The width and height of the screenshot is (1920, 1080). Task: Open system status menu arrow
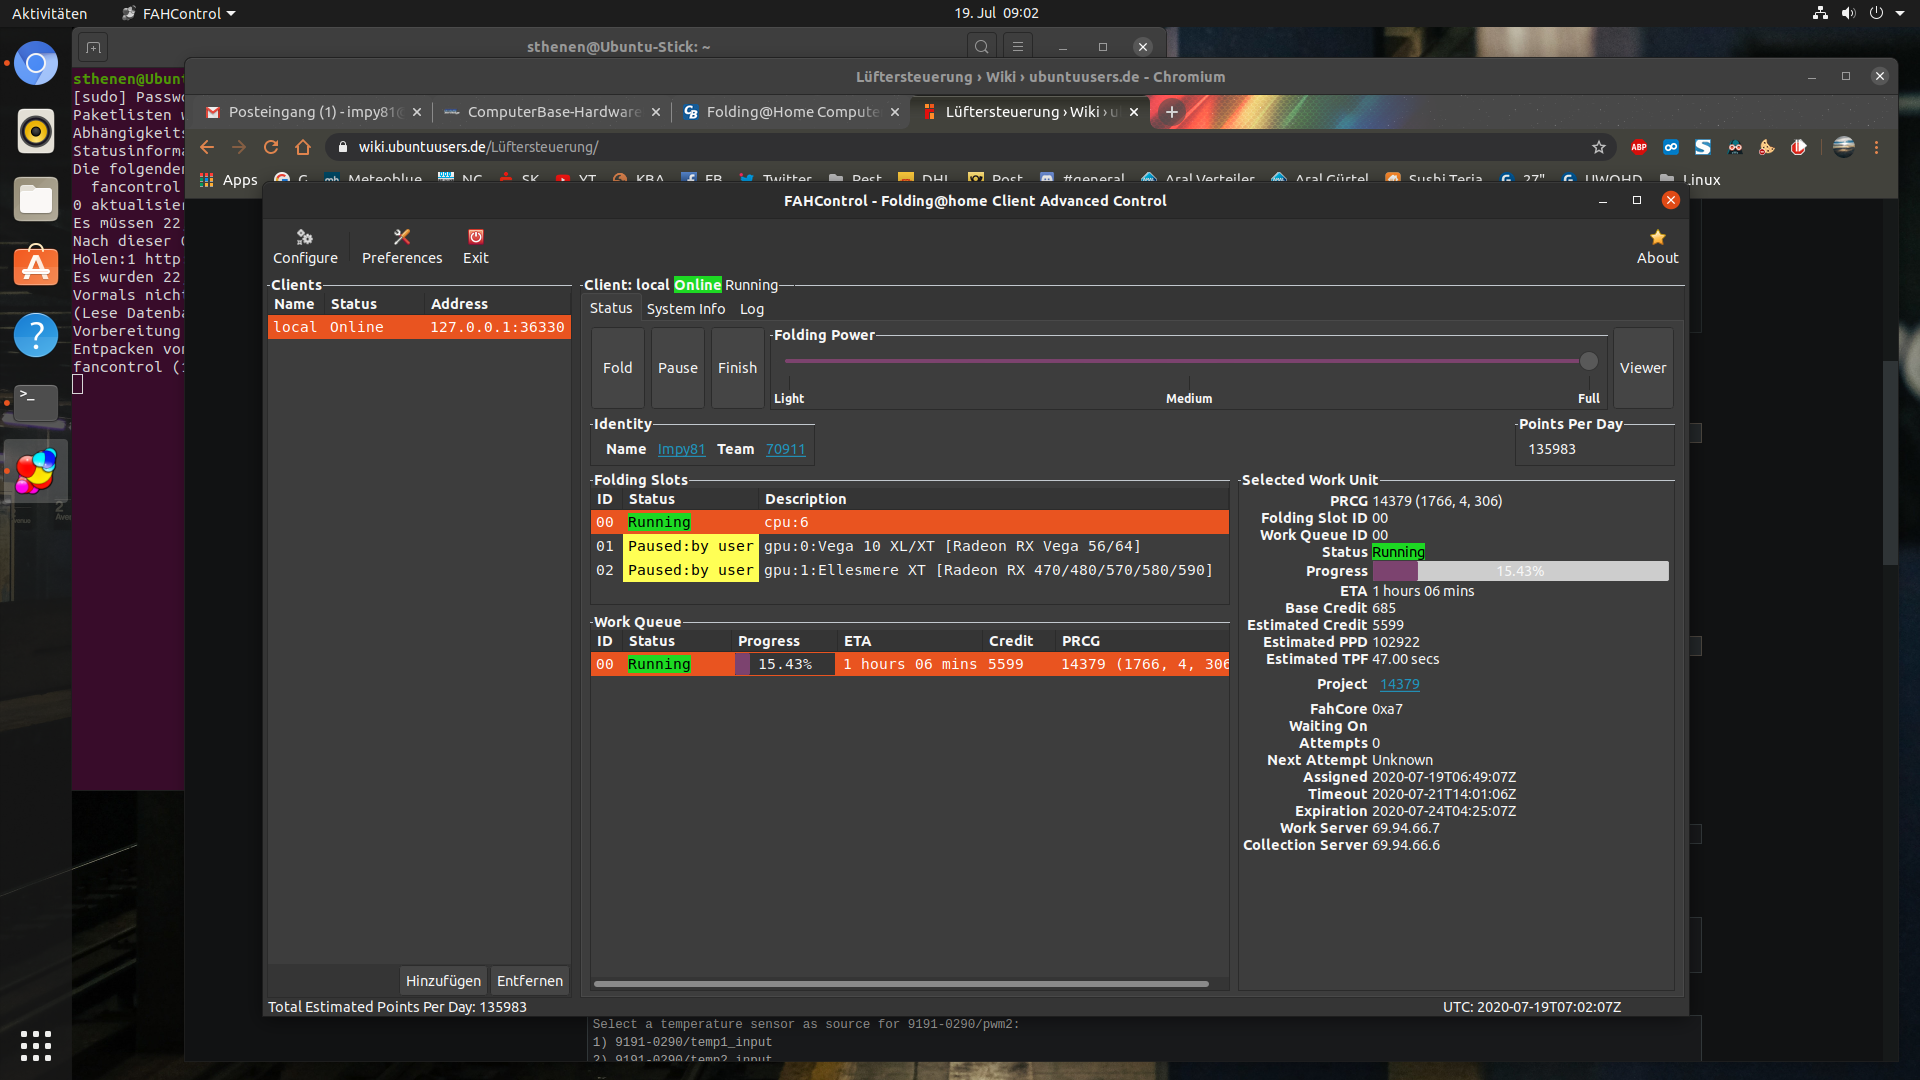point(1900,13)
